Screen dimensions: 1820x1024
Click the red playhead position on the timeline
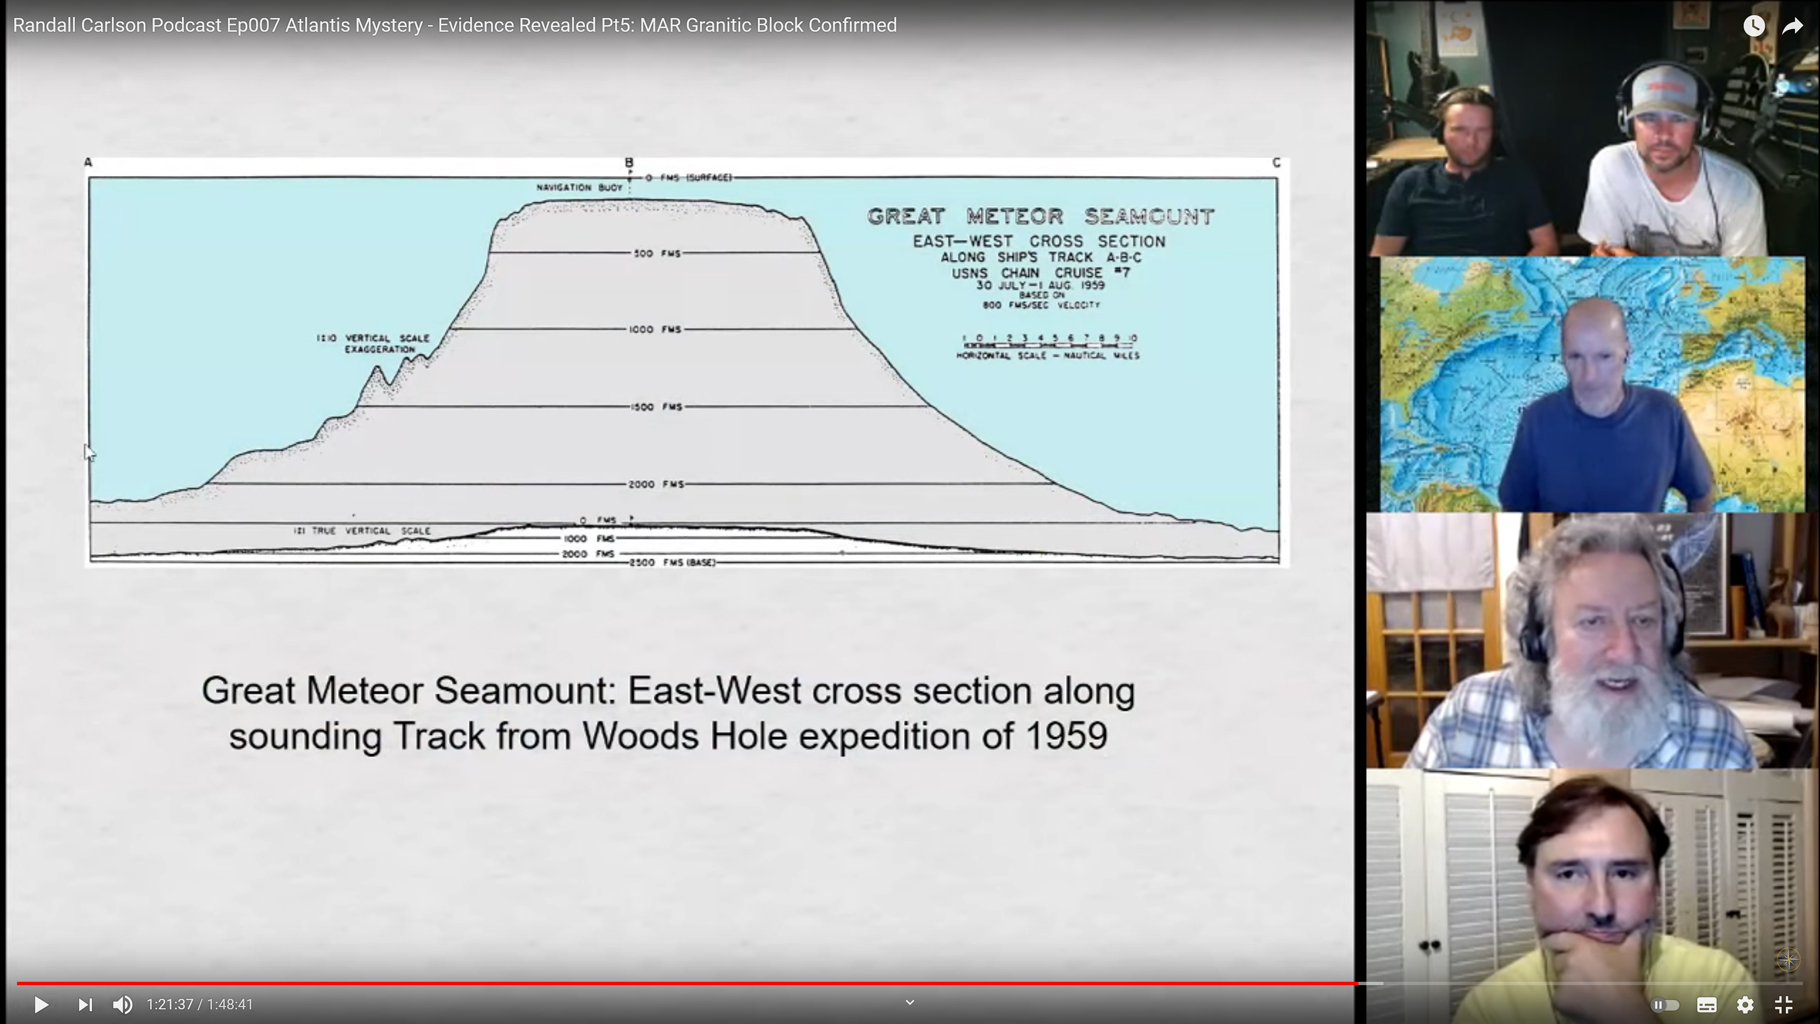(1355, 983)
